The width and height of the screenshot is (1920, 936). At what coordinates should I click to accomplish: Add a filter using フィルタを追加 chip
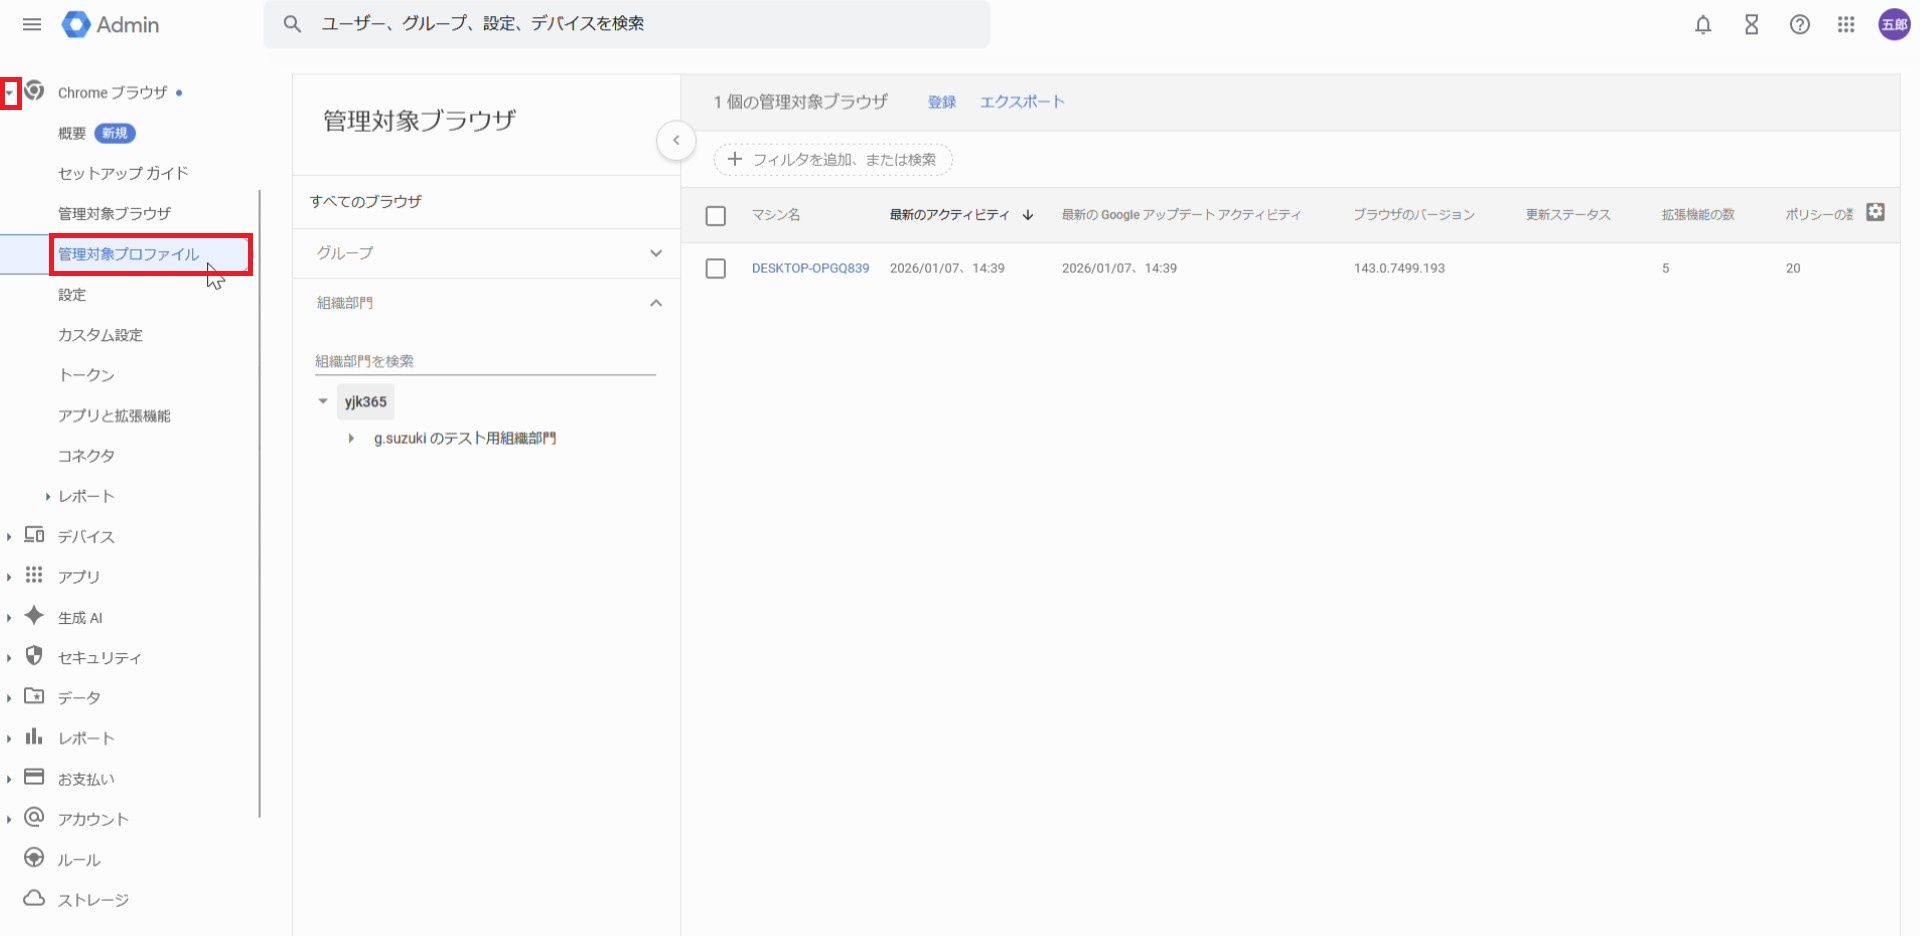pos(832,160)
